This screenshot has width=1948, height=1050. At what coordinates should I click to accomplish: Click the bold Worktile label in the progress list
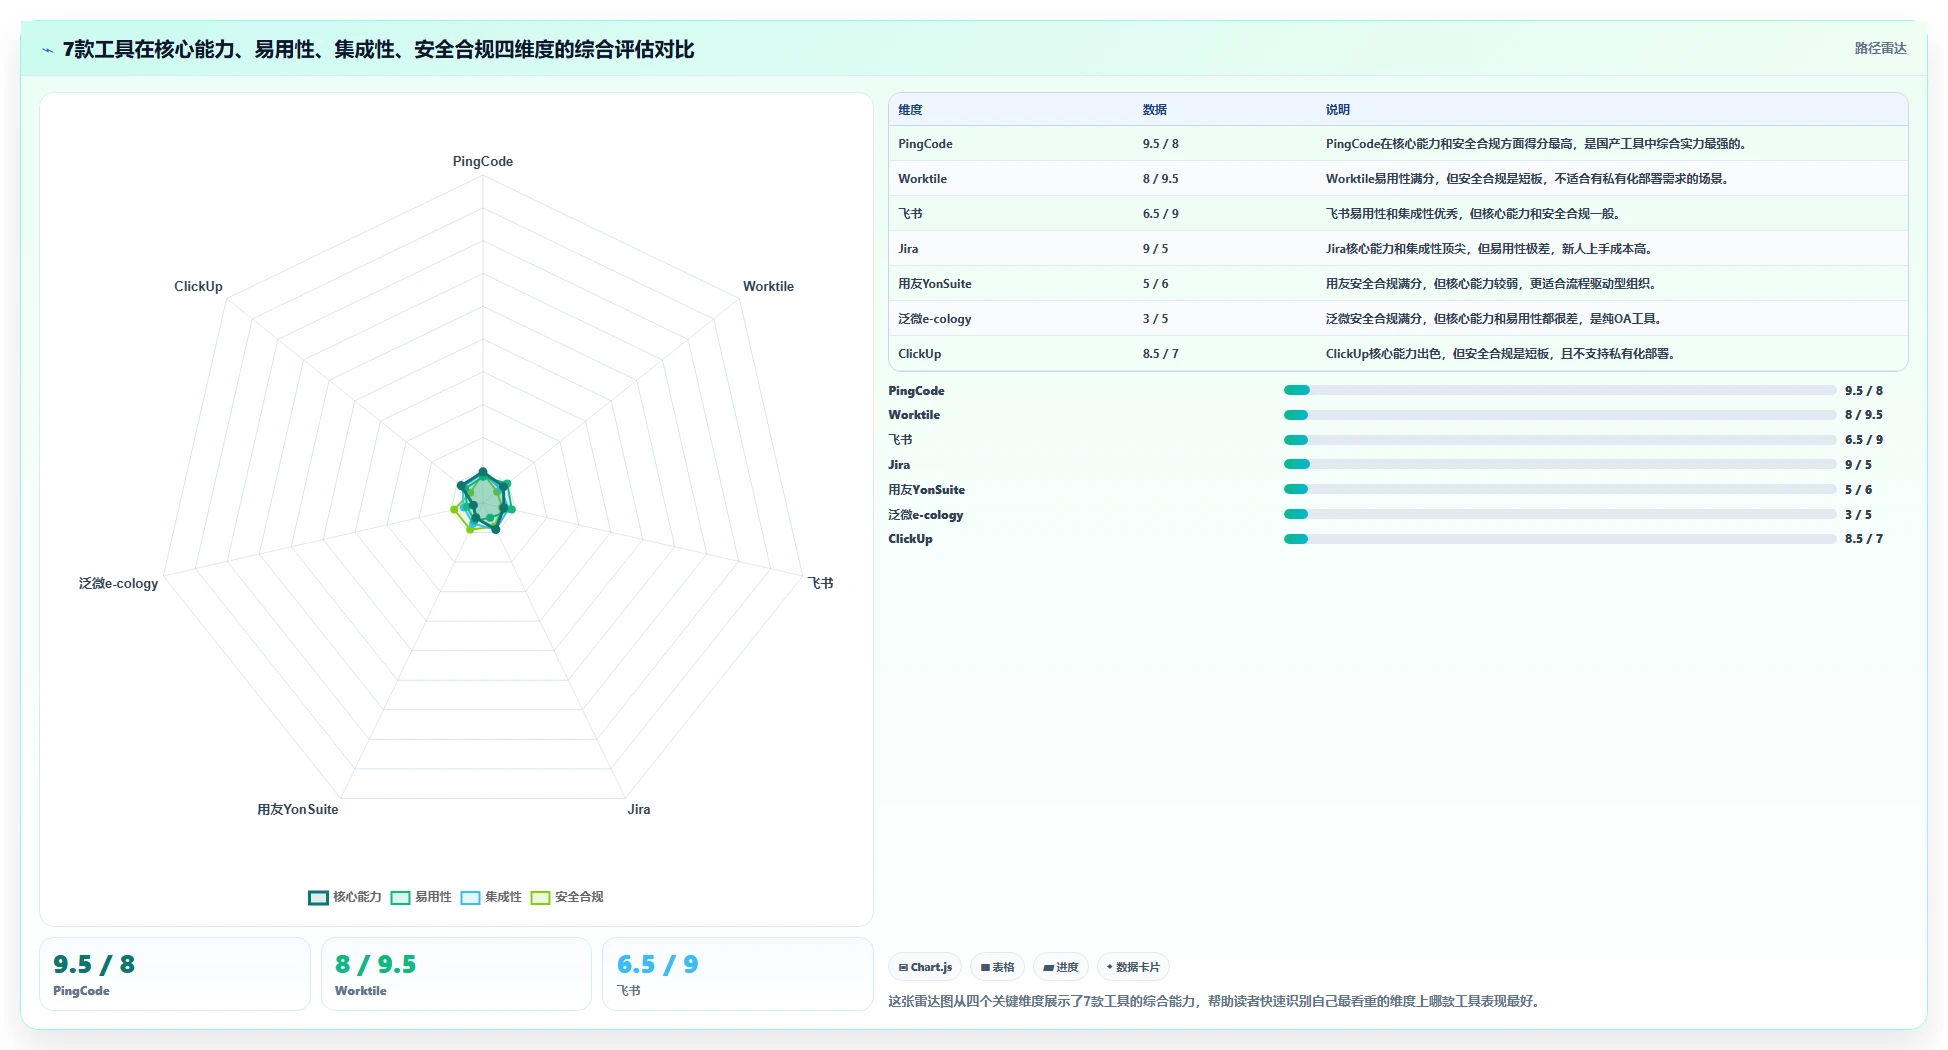pyautogui.click(x=914, y=415)
